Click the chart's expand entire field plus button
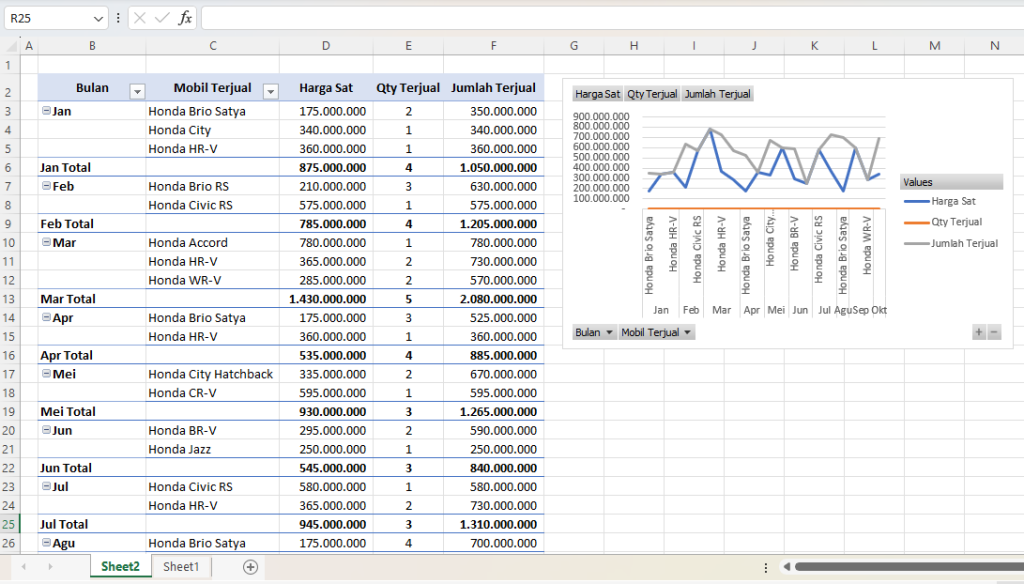Viewport: 1024px width, 584px height. pos(979,332)
